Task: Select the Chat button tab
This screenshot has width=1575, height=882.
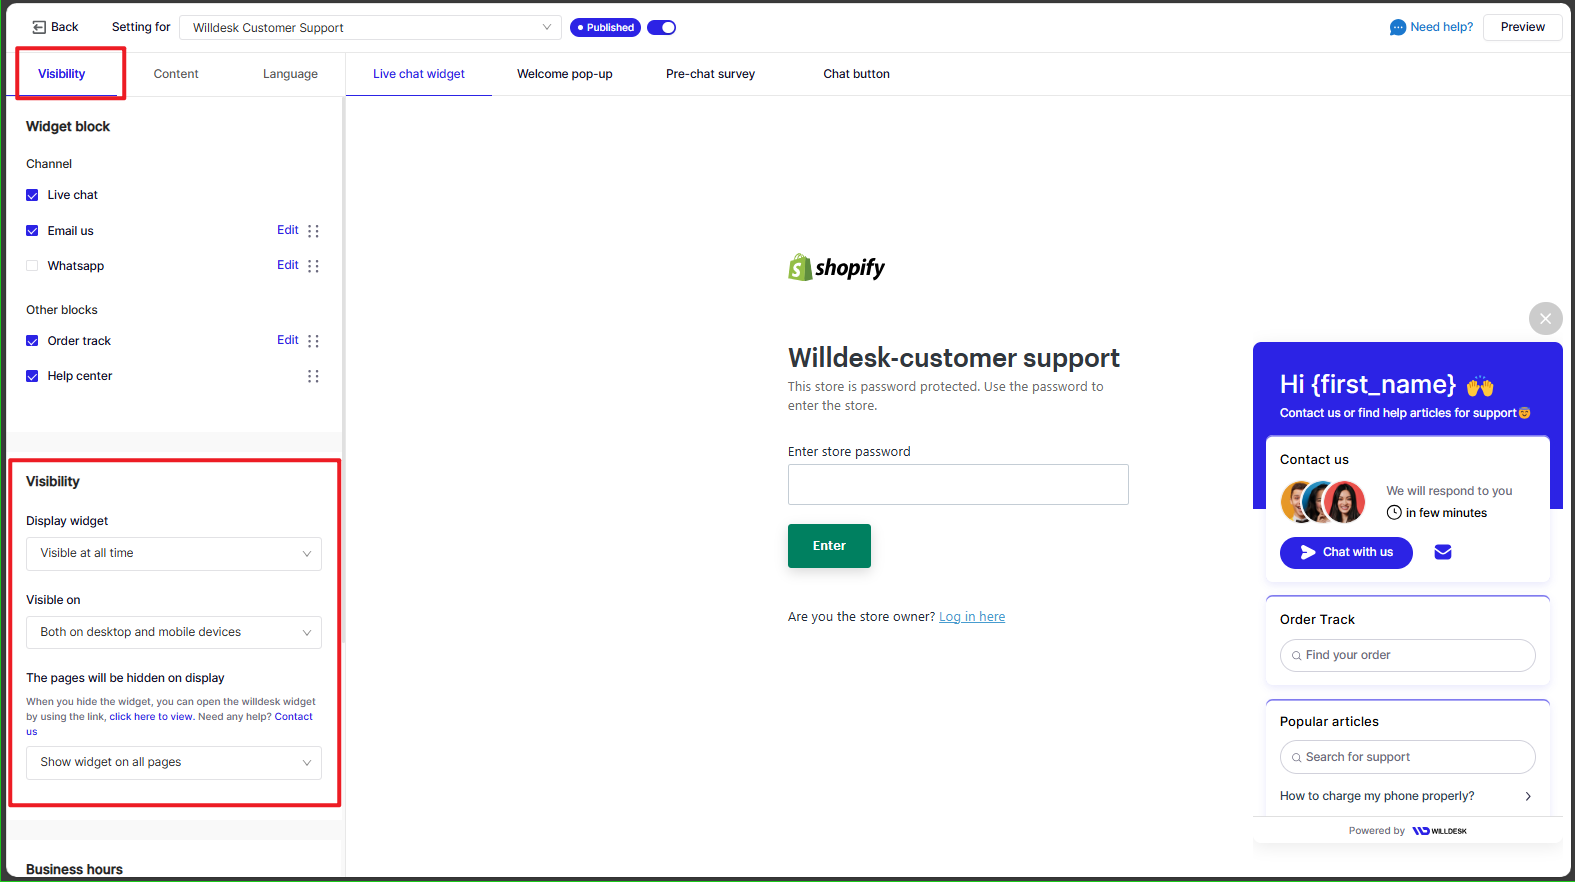Action: tap(857, 74)
